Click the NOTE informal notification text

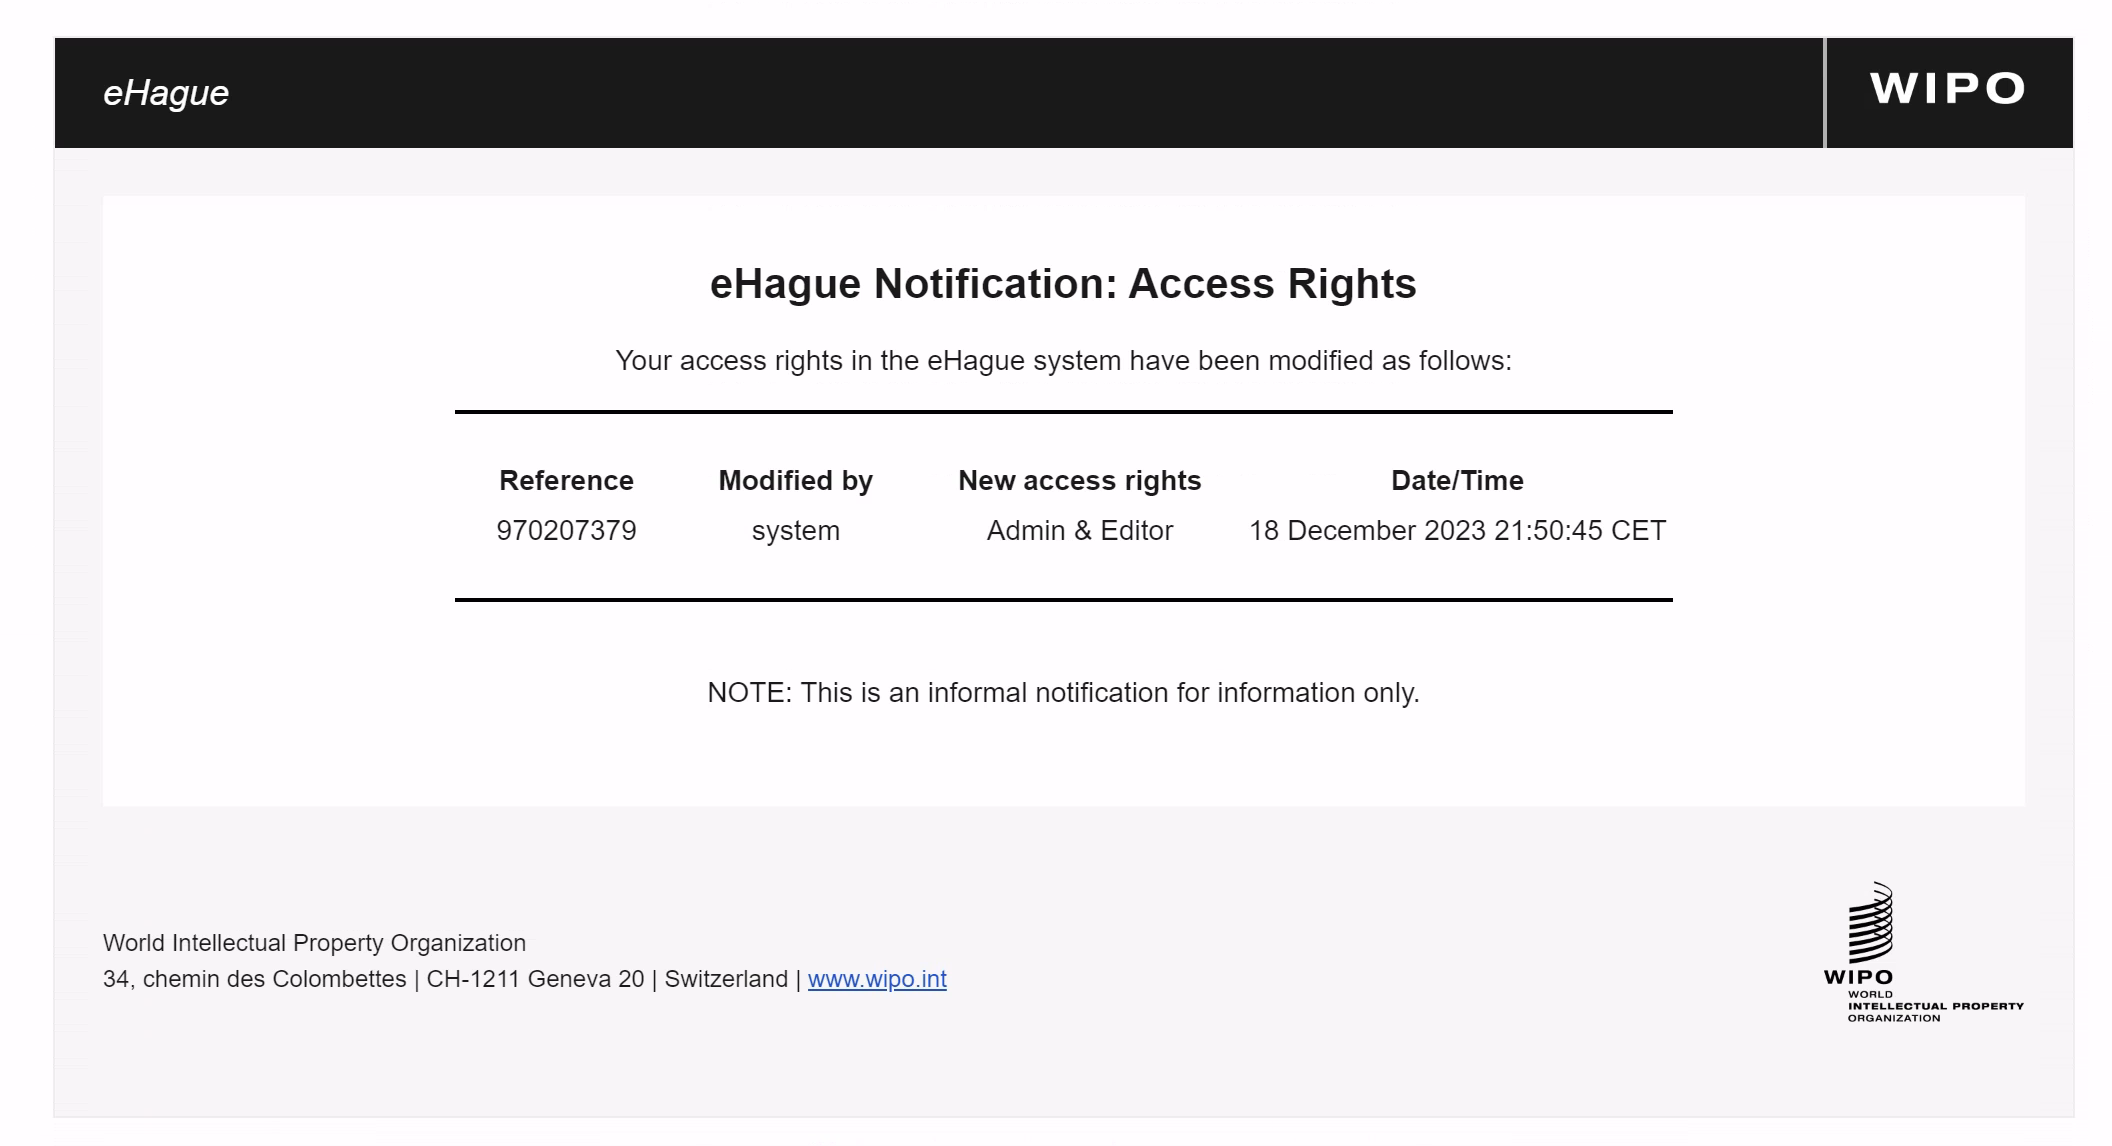click(1062, 693)
